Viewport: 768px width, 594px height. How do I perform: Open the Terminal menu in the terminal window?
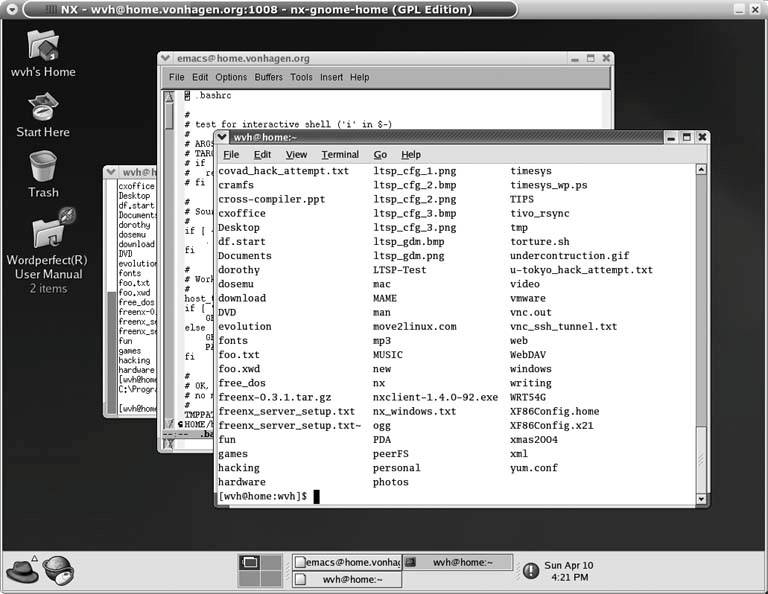(x=340, y=155)
